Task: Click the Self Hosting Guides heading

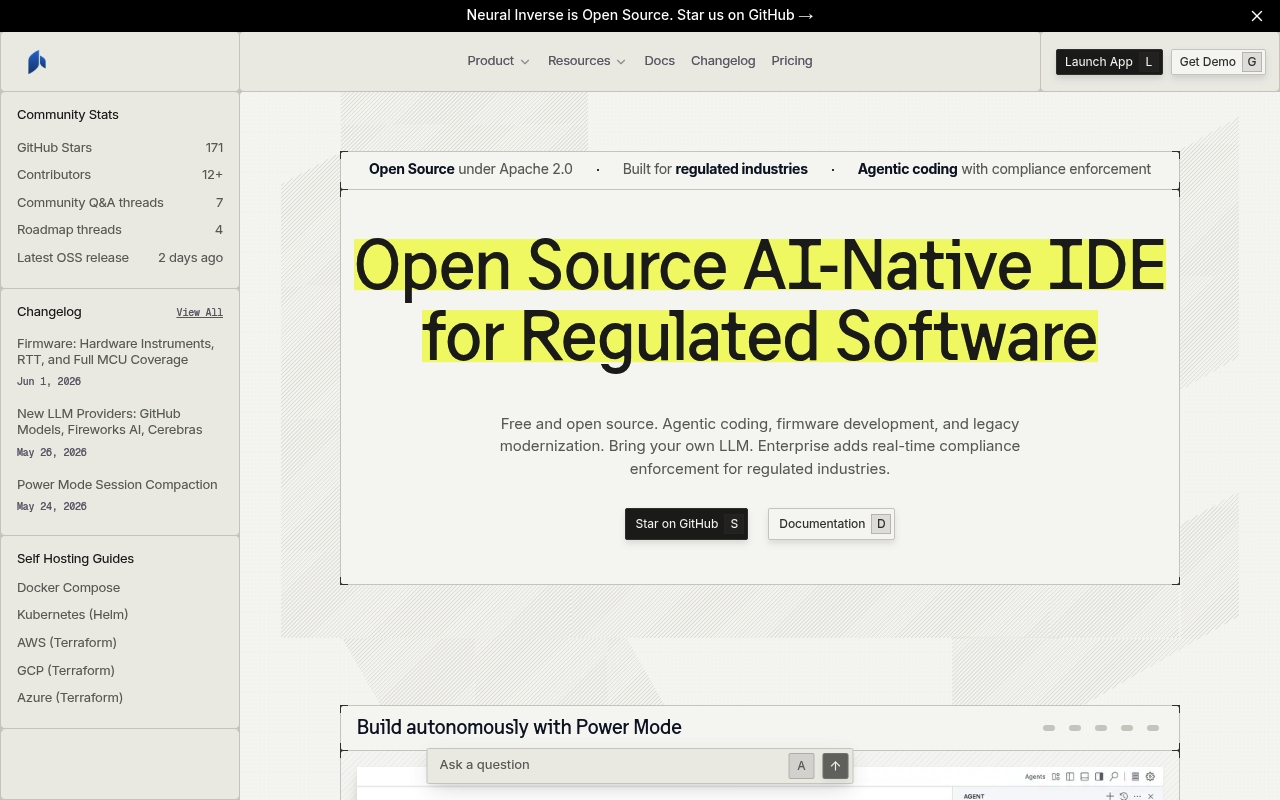Action: point(75,558)
